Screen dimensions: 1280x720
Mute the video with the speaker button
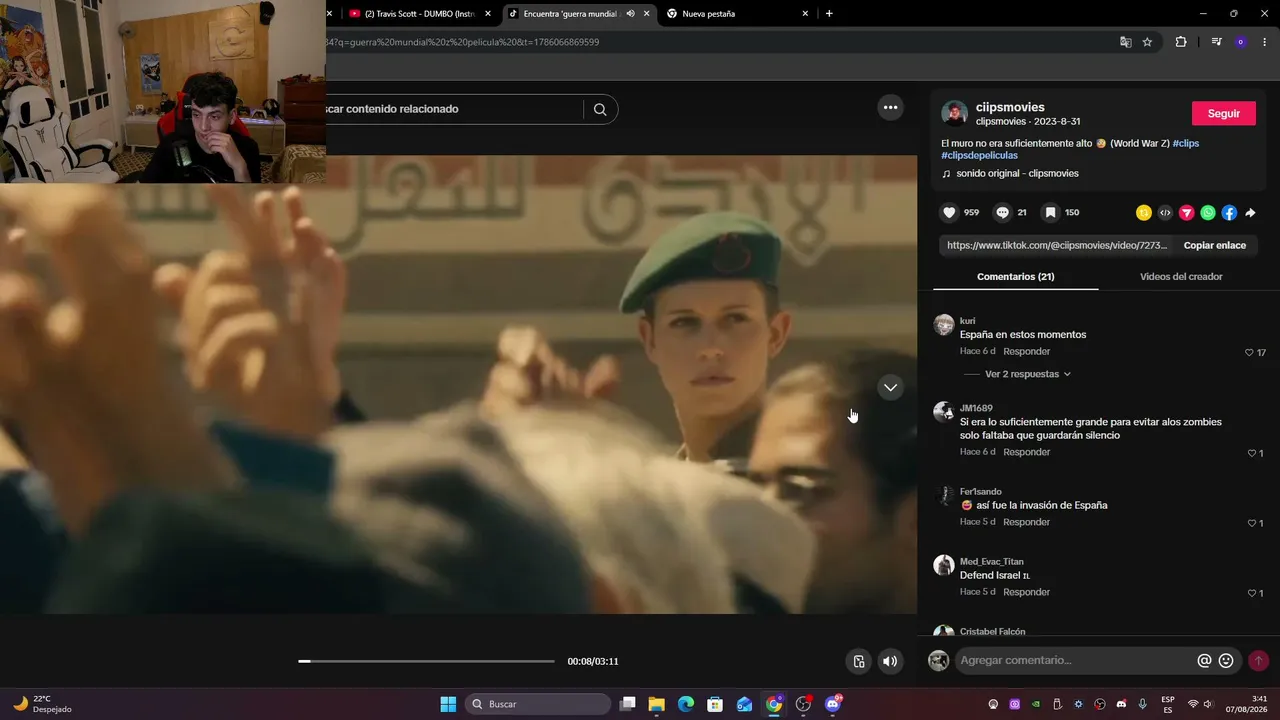point(890,661)
